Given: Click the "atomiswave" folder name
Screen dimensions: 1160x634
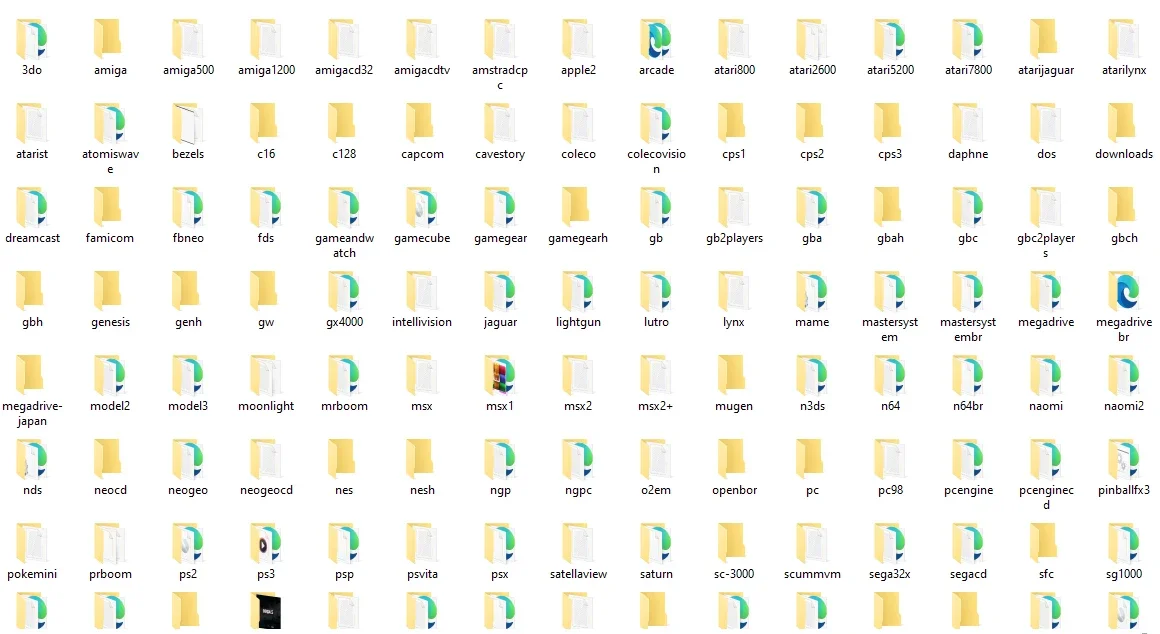Looking at the screenshot, I should [x=110, y=161].
